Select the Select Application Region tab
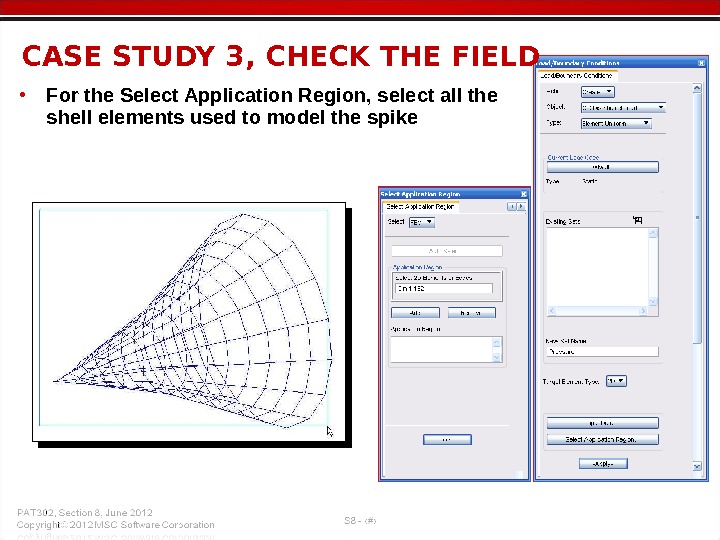The height and width of the screenshot is (540, 720). (x=420, y=207)
